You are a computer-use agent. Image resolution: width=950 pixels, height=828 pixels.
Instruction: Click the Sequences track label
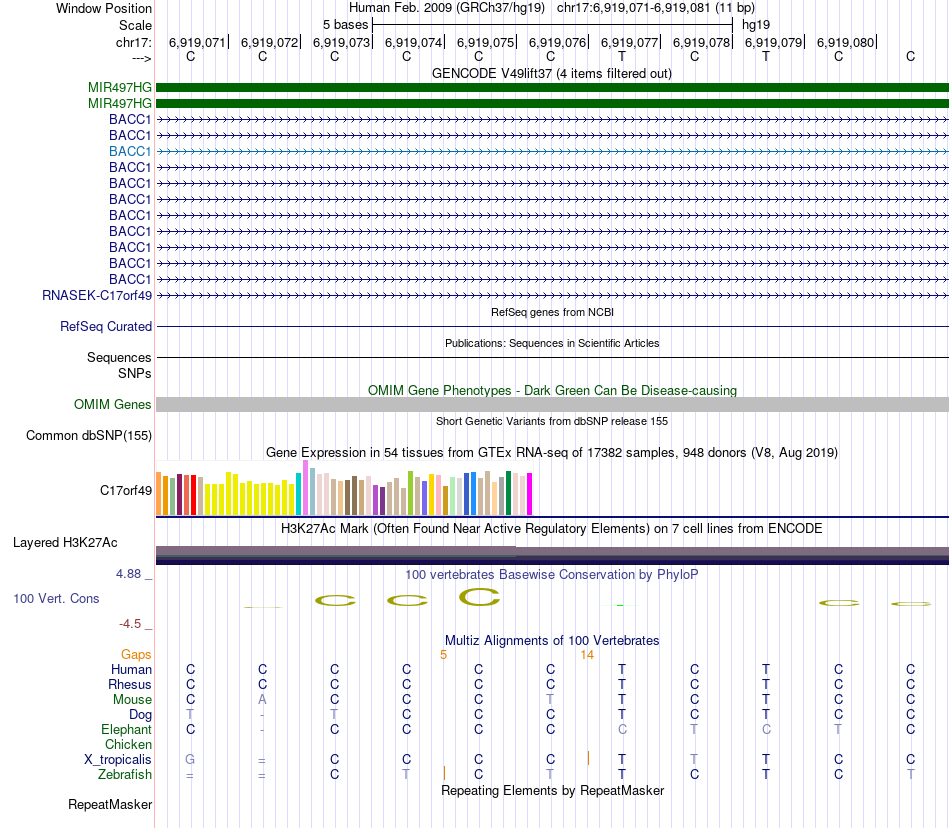pos(119,357)
